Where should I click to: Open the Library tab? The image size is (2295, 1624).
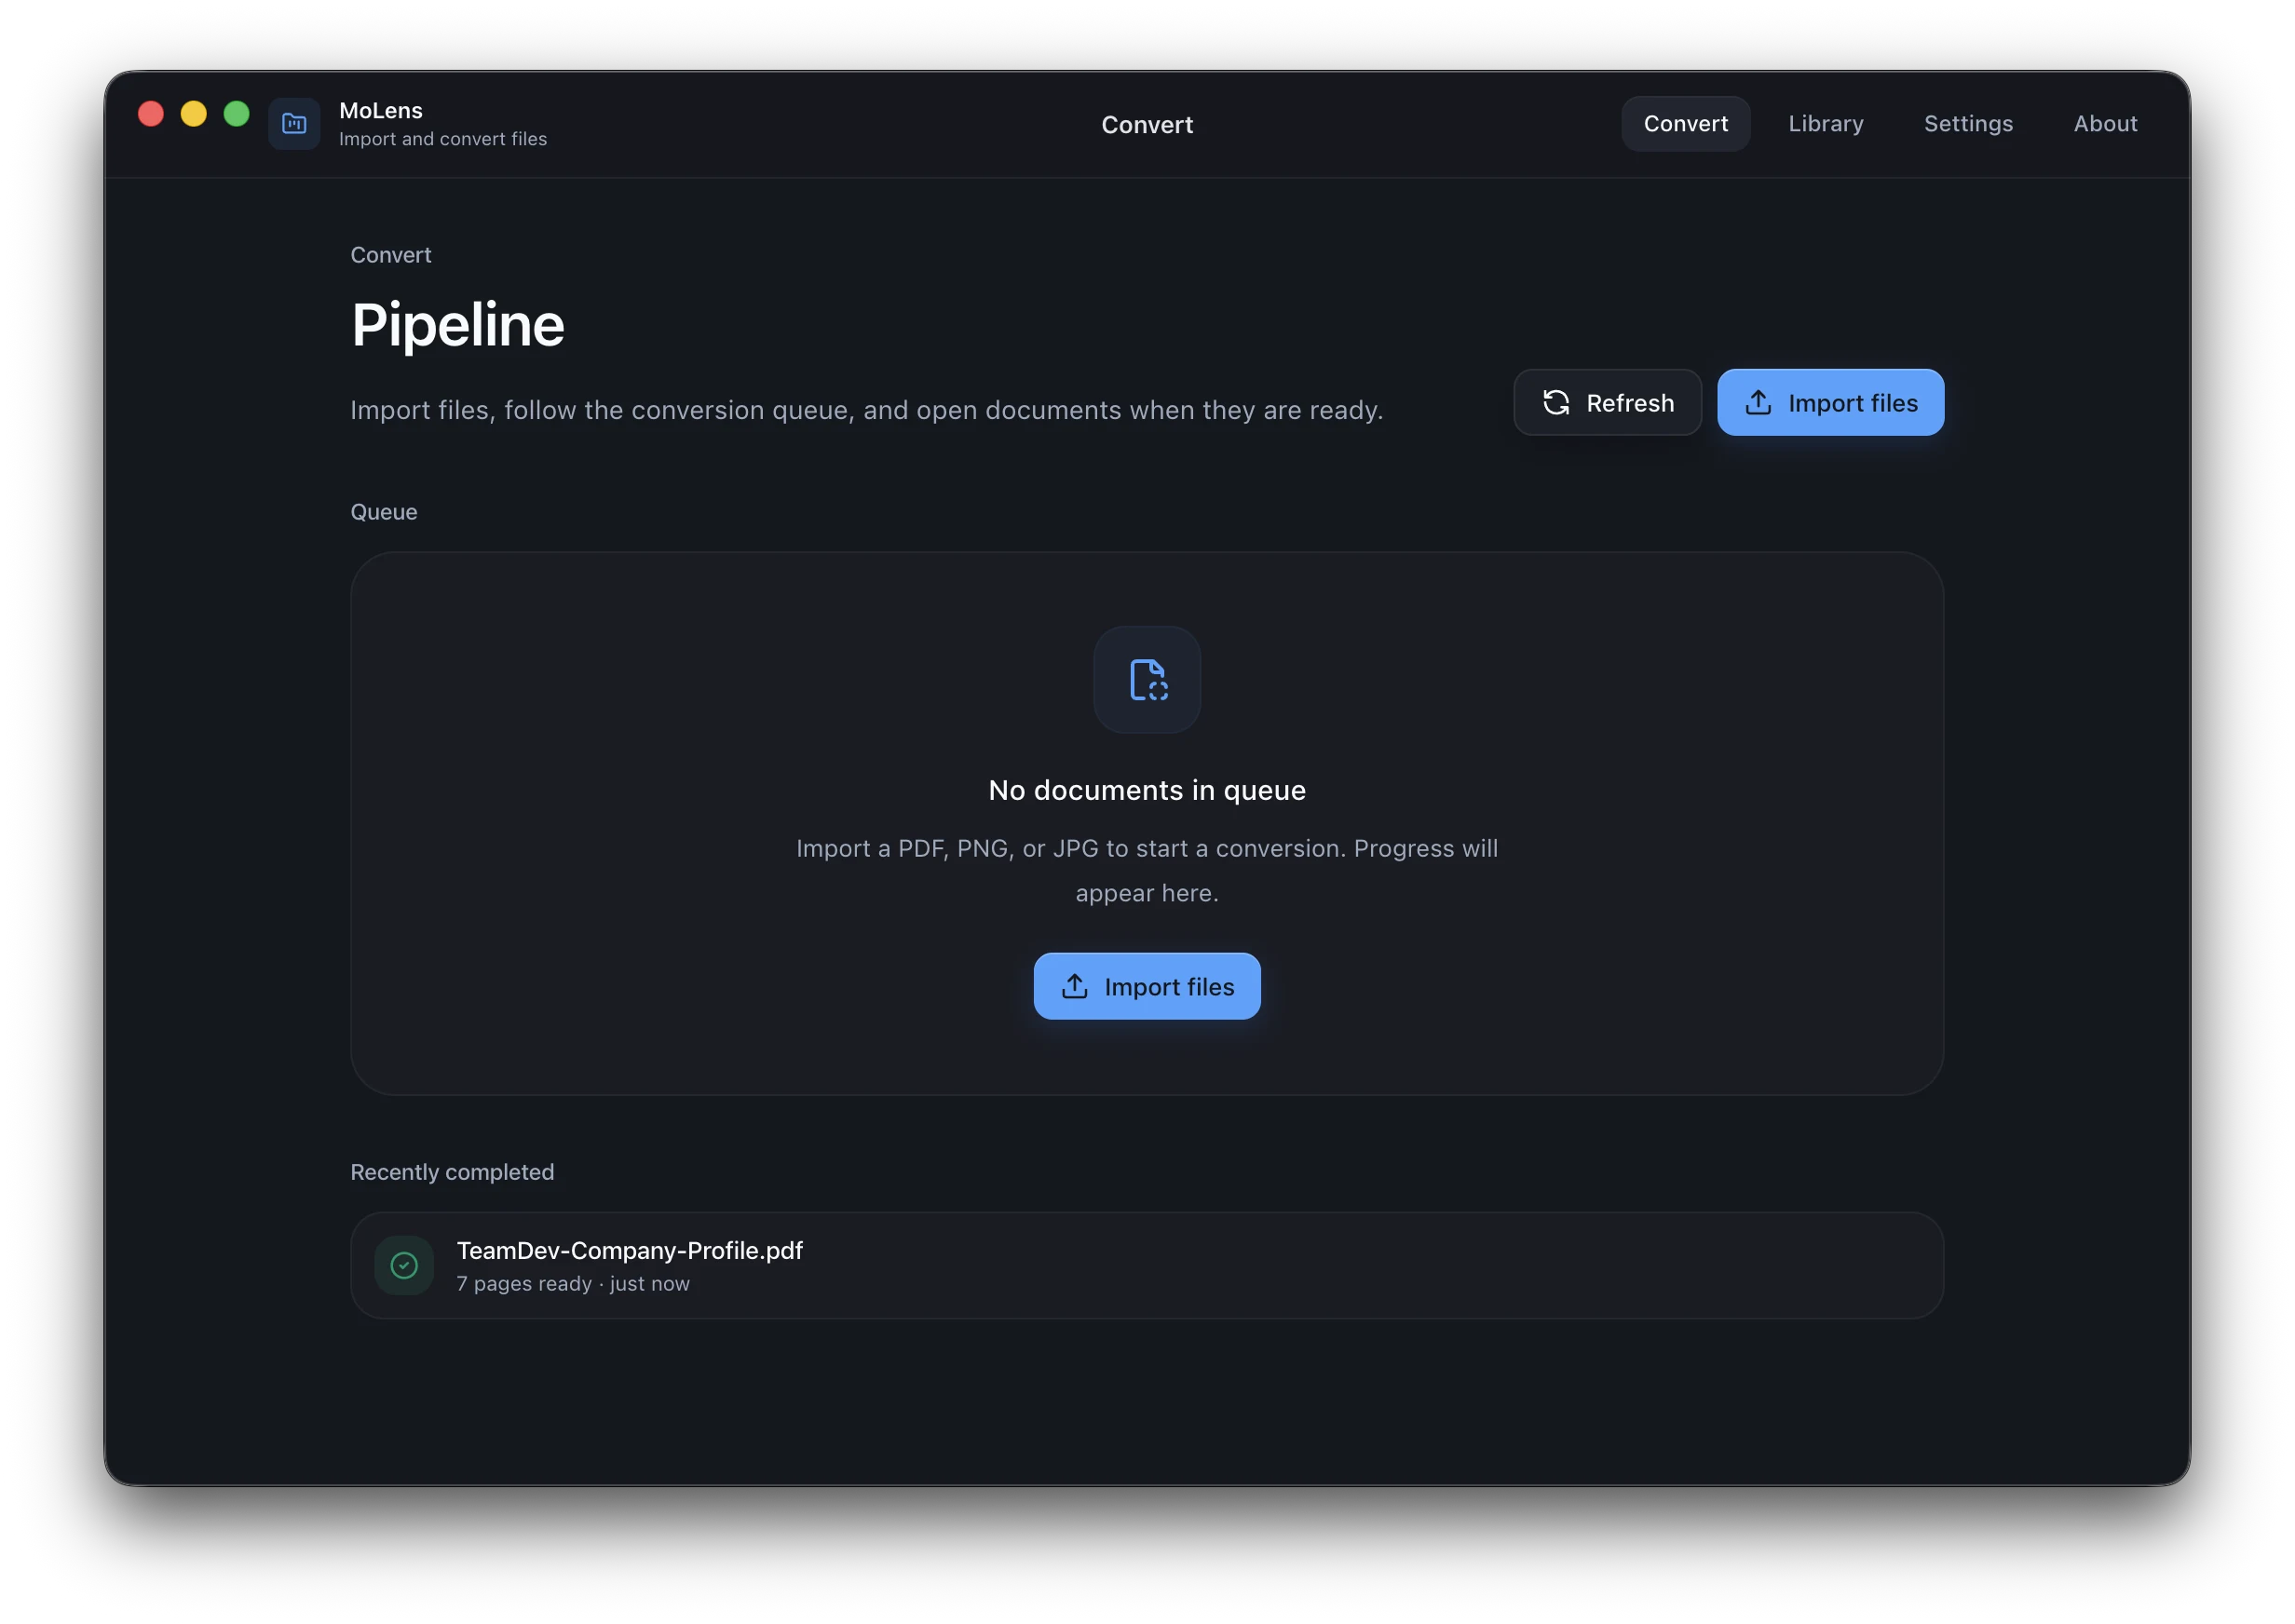(x=1825, y=124)
